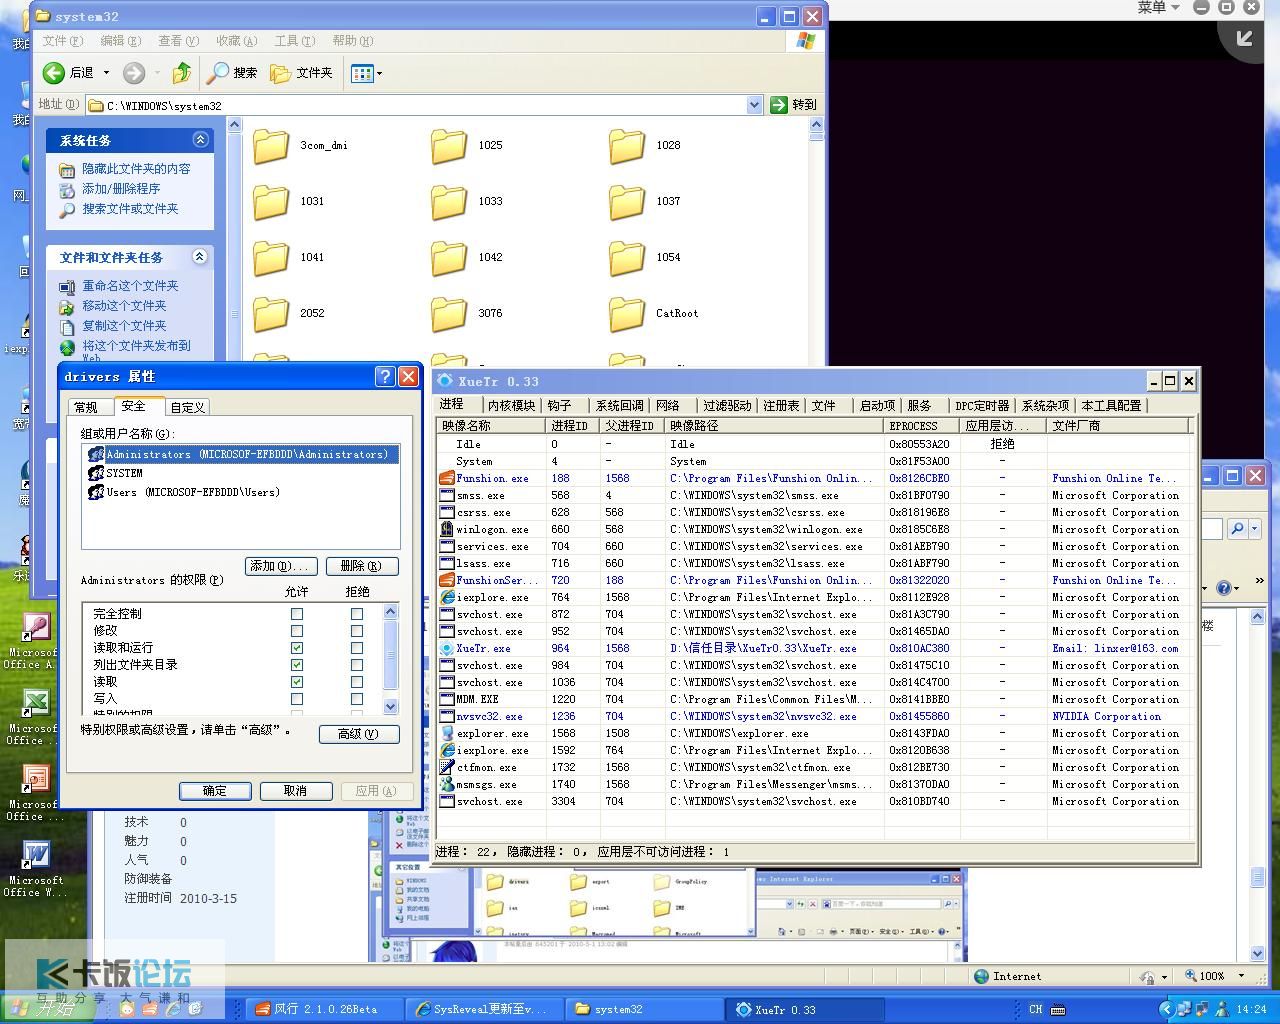The image size is (1280, 1024).
Task: Open the address bar dropdown arrow
Action: click(755, 105)
